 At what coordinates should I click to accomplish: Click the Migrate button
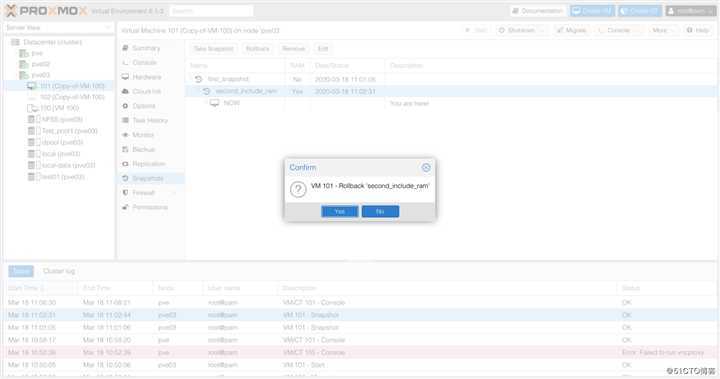571,30
